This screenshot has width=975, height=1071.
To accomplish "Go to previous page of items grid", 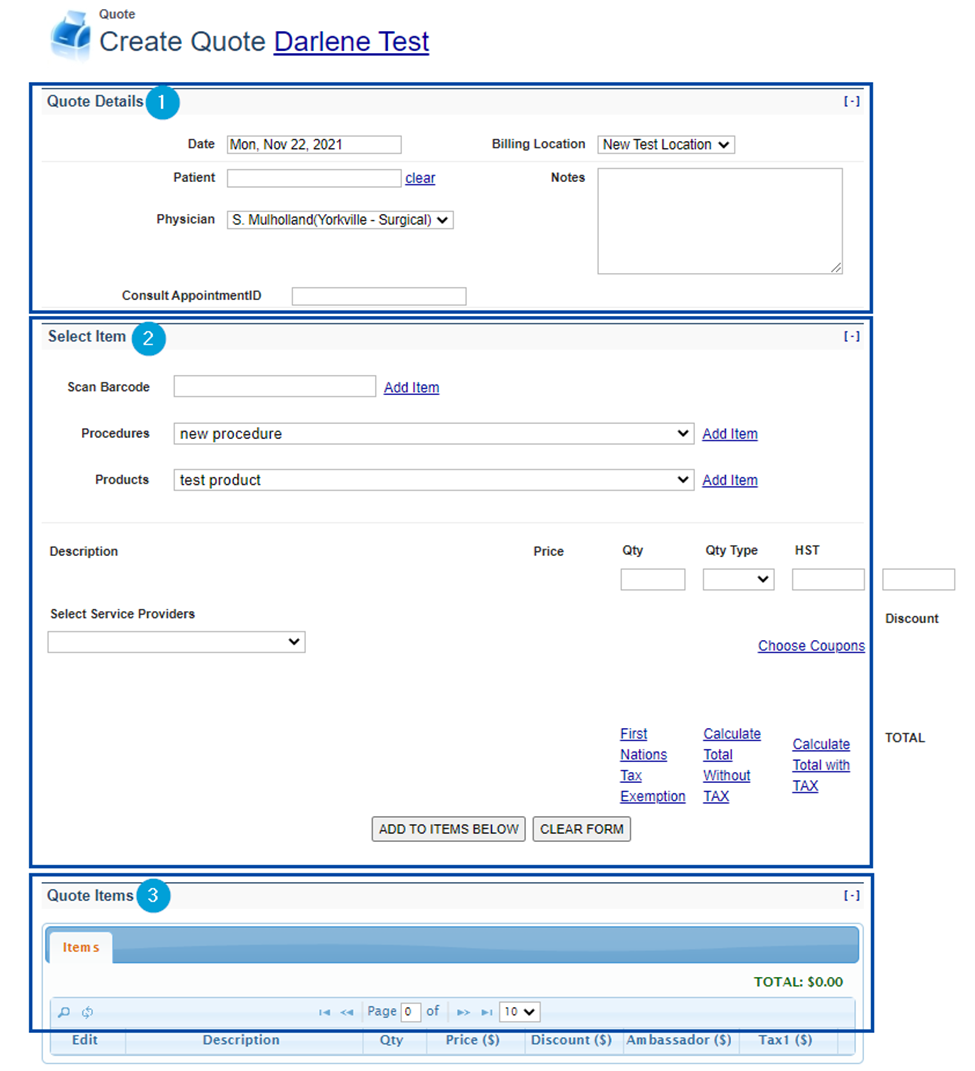I will click(347, 1012).
